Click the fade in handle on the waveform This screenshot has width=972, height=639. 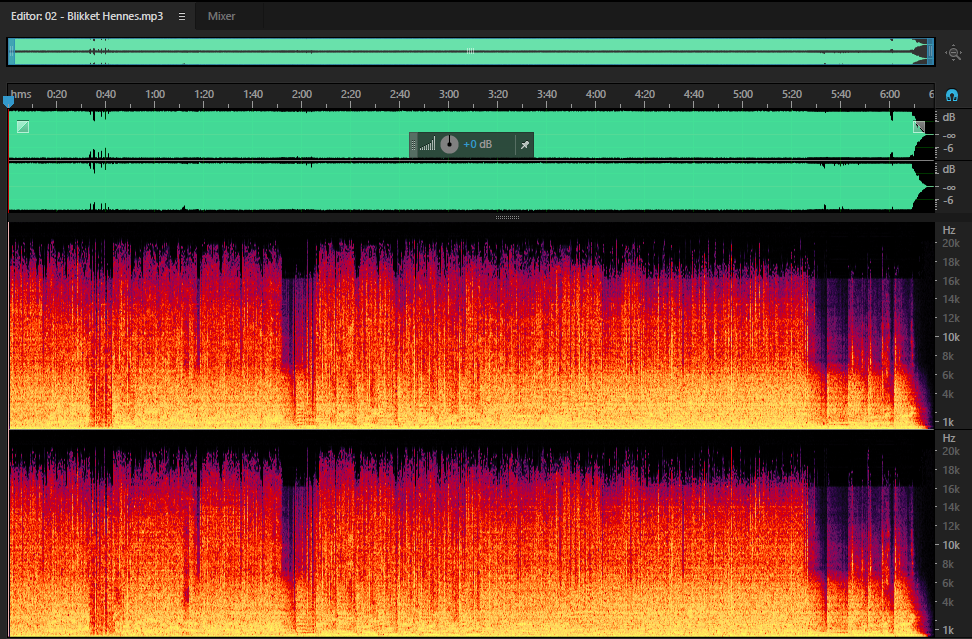23,127
